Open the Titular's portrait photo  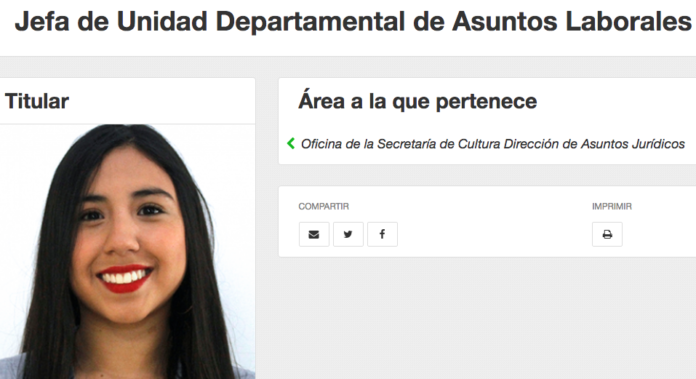[x=127, y=251]
